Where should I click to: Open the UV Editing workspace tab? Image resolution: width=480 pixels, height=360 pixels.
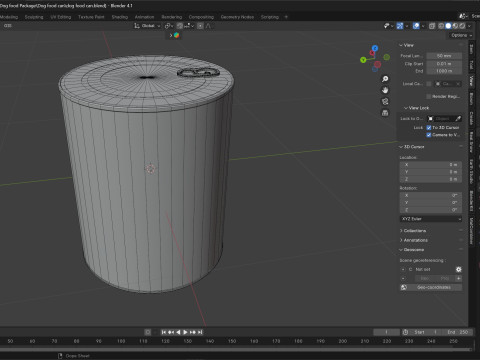(61, 17)
